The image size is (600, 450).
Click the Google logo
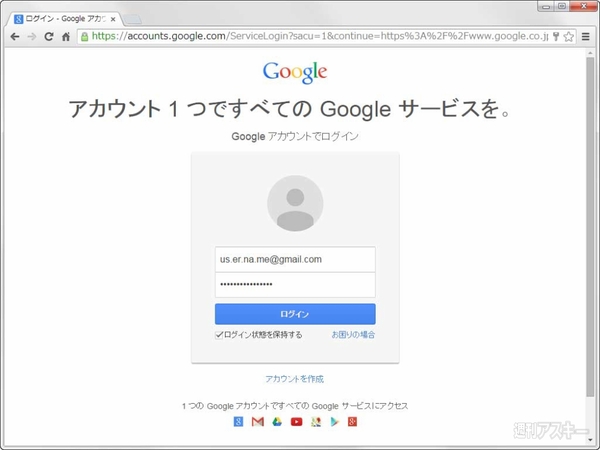pyautogui.click(x=295, y=72)
